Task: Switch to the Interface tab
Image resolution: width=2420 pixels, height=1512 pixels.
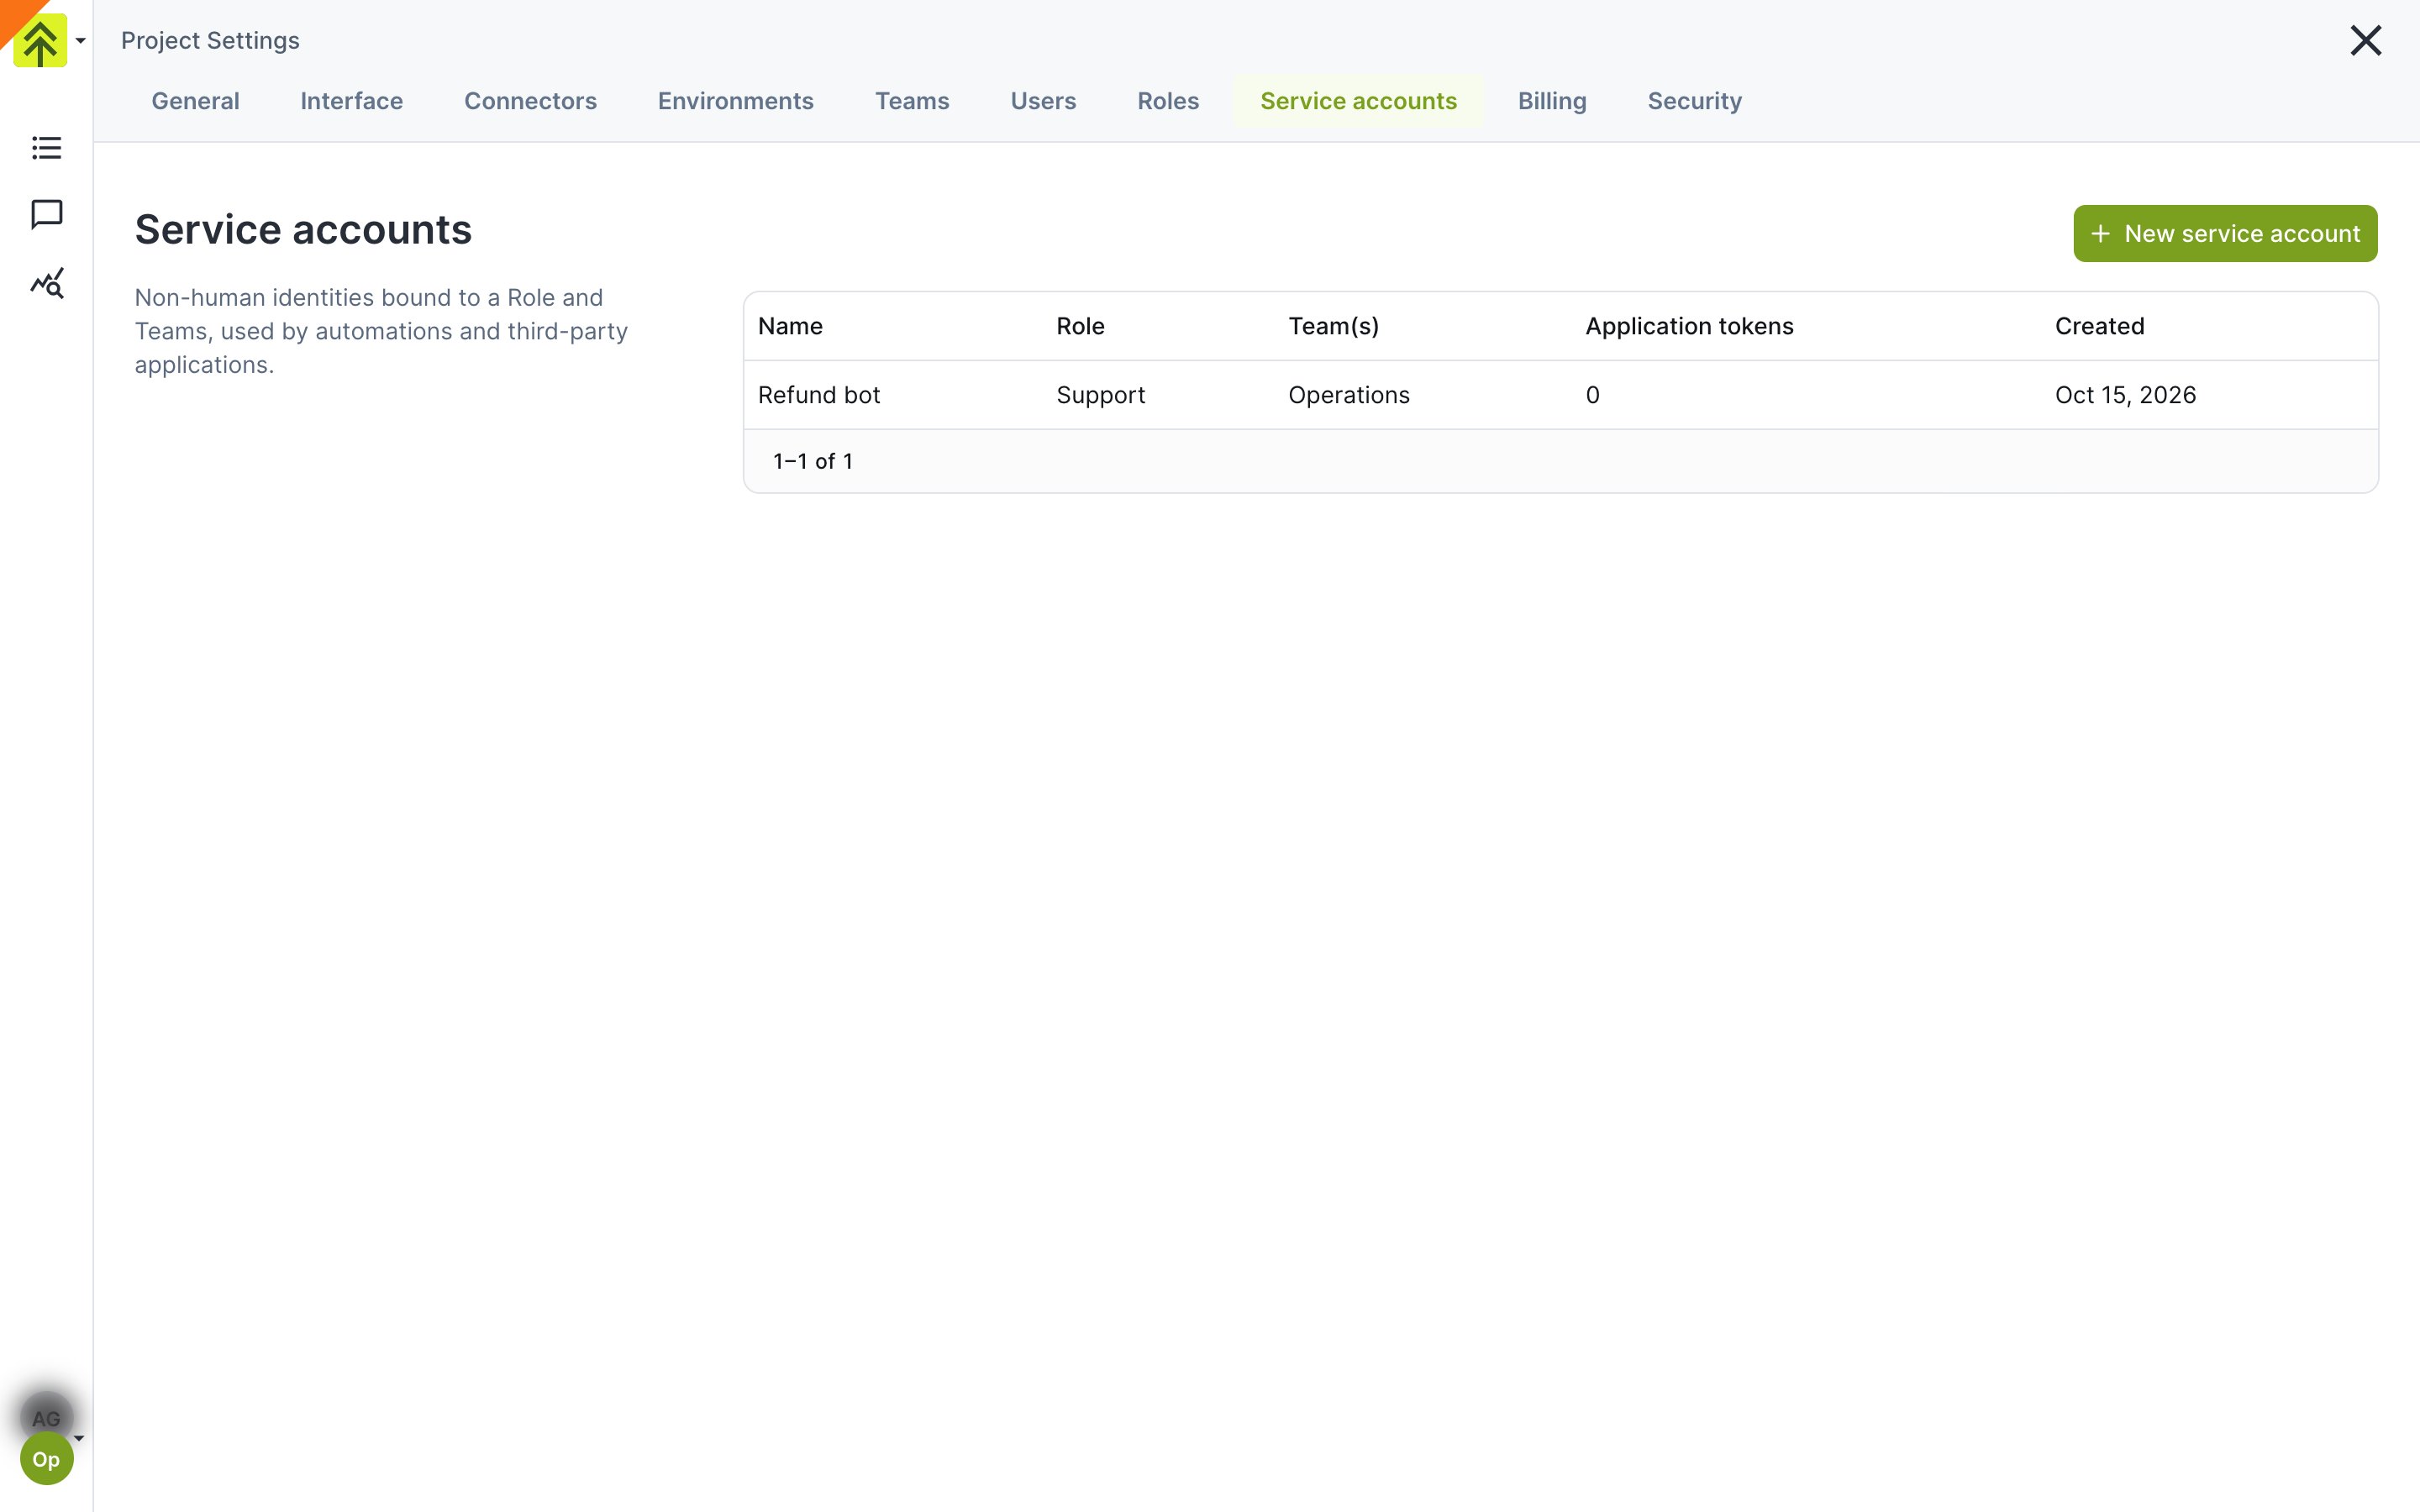Action: (x=351, y=101)
